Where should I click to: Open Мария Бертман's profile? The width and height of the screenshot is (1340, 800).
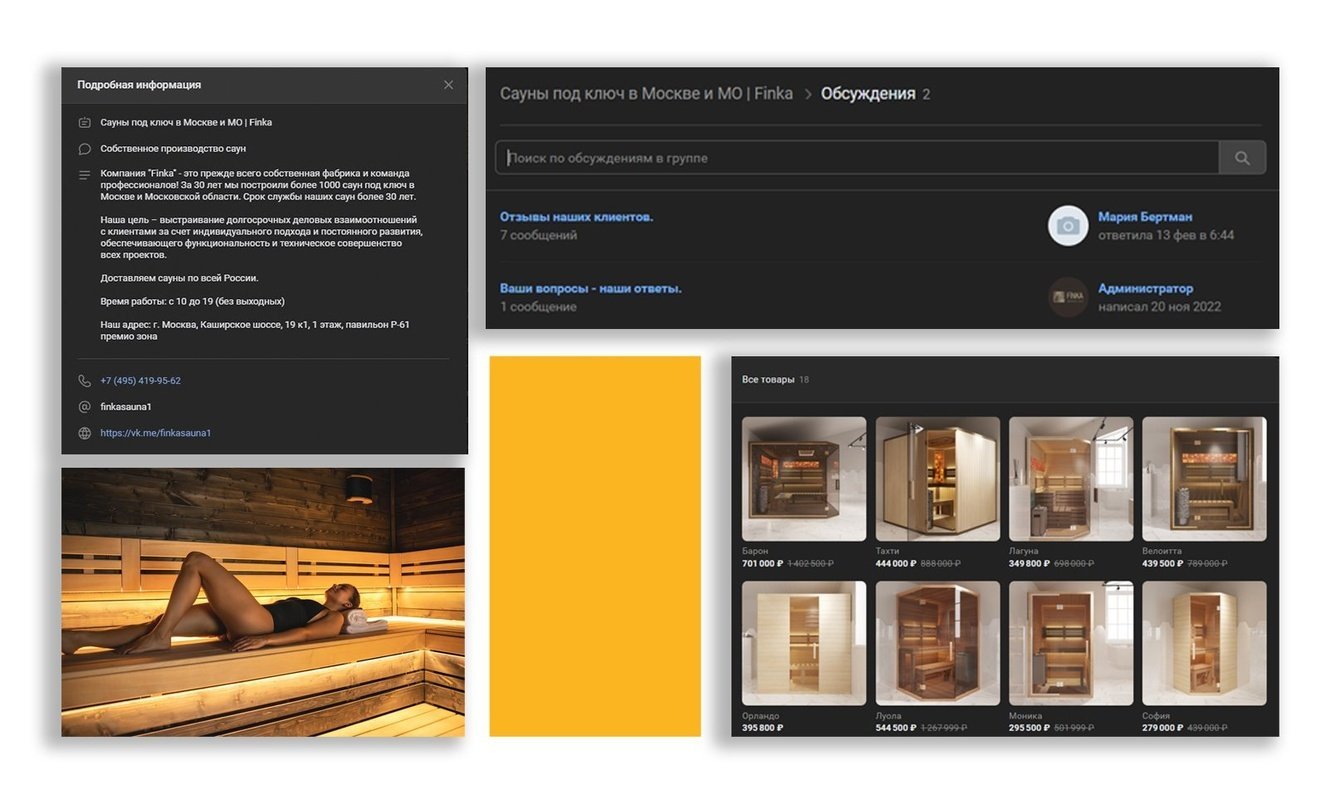[x=1145, y=216]
